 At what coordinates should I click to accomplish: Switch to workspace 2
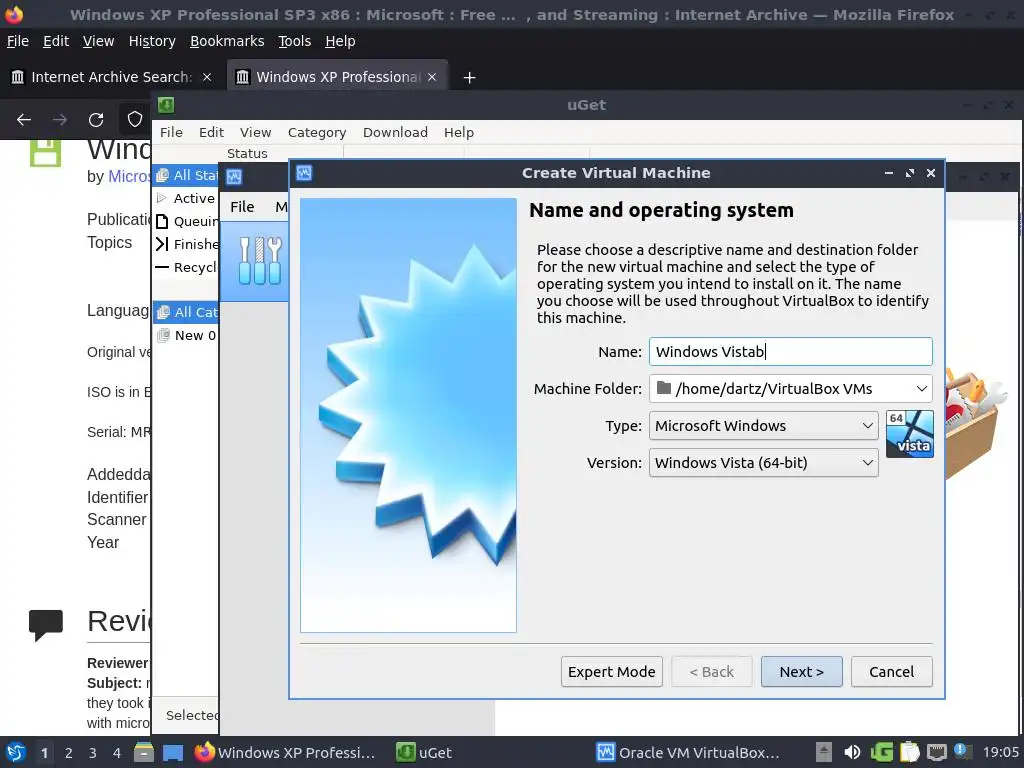pos(69,753)
